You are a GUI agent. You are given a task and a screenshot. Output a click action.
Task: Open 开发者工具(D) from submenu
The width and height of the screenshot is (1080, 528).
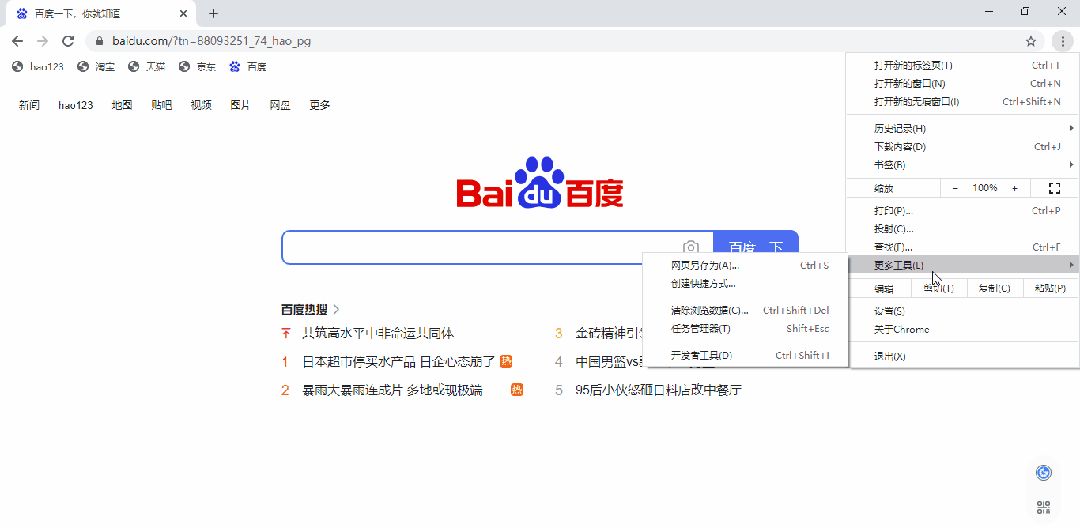745,355
